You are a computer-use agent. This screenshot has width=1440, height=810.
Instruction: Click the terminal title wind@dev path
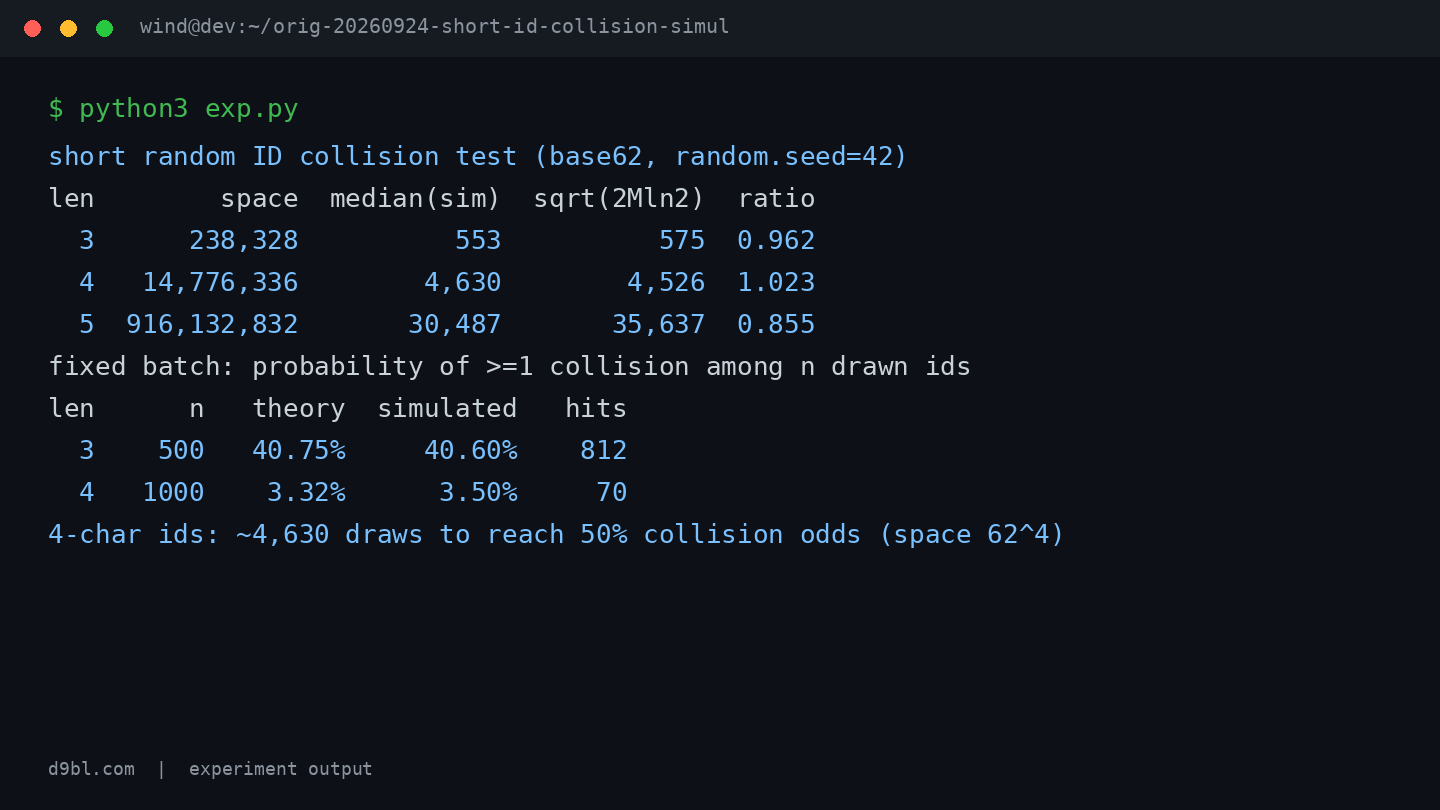coord(435,27)
